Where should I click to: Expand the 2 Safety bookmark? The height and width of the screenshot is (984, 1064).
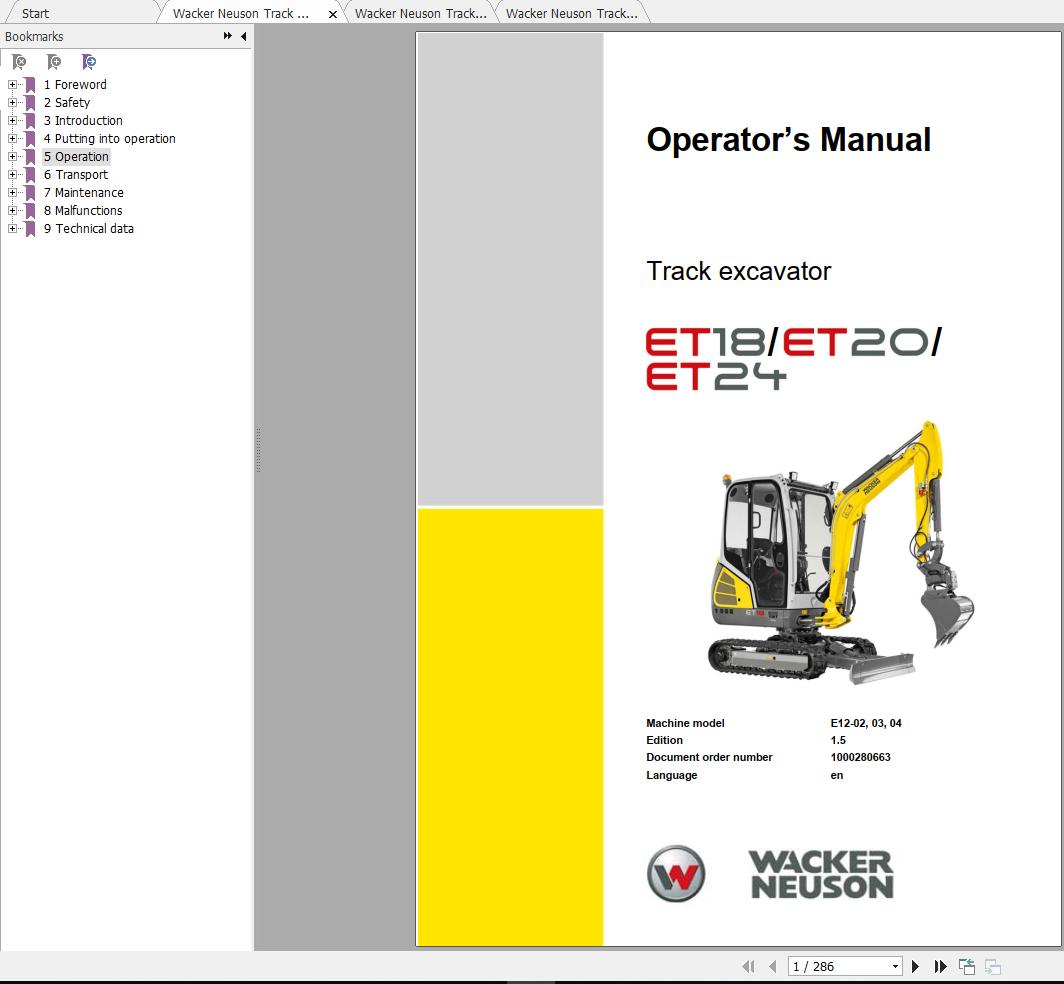point(12,102)
